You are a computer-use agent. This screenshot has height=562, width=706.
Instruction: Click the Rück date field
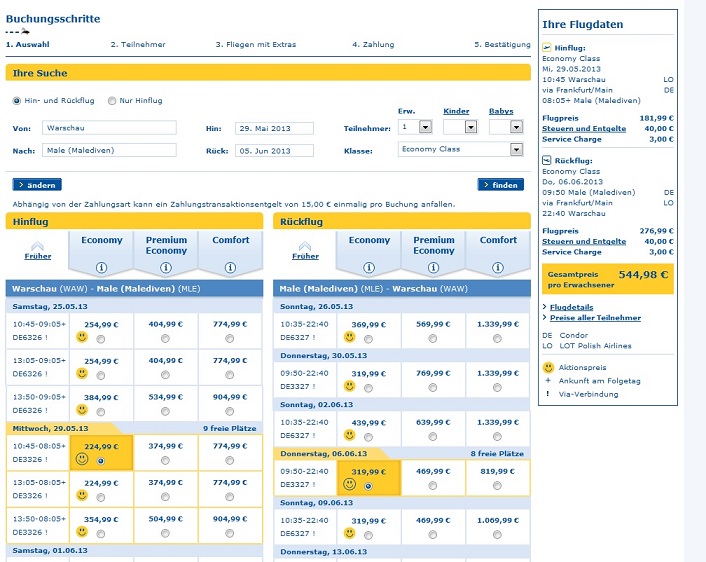(x=274, y=151)
